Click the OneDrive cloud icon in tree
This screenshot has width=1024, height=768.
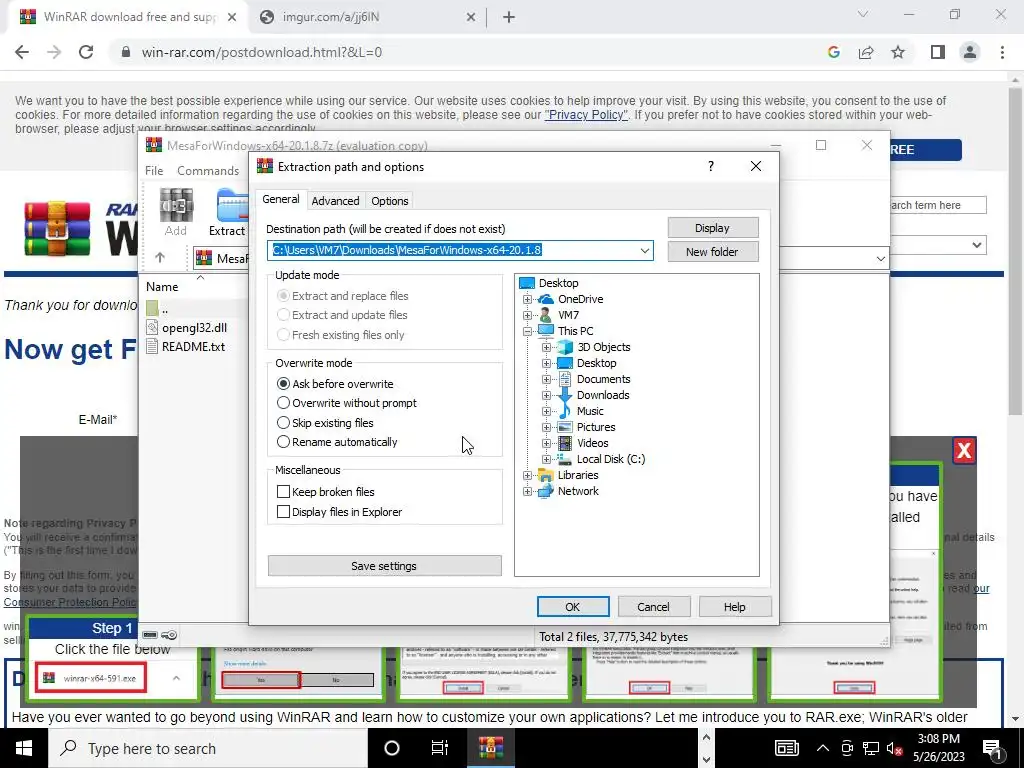point(545,299)
